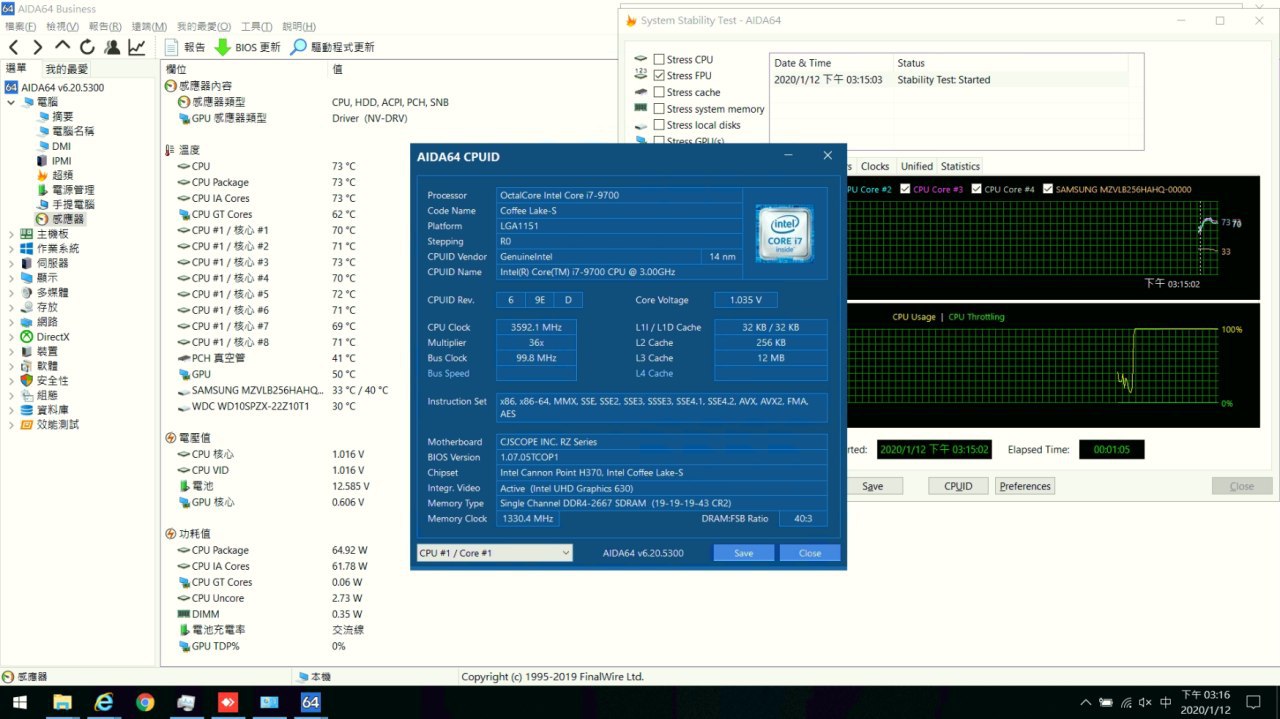Toggle the CPU Core #4 graph checkbox
Viewport: 1280px width, 719px height.
(977, 189)
